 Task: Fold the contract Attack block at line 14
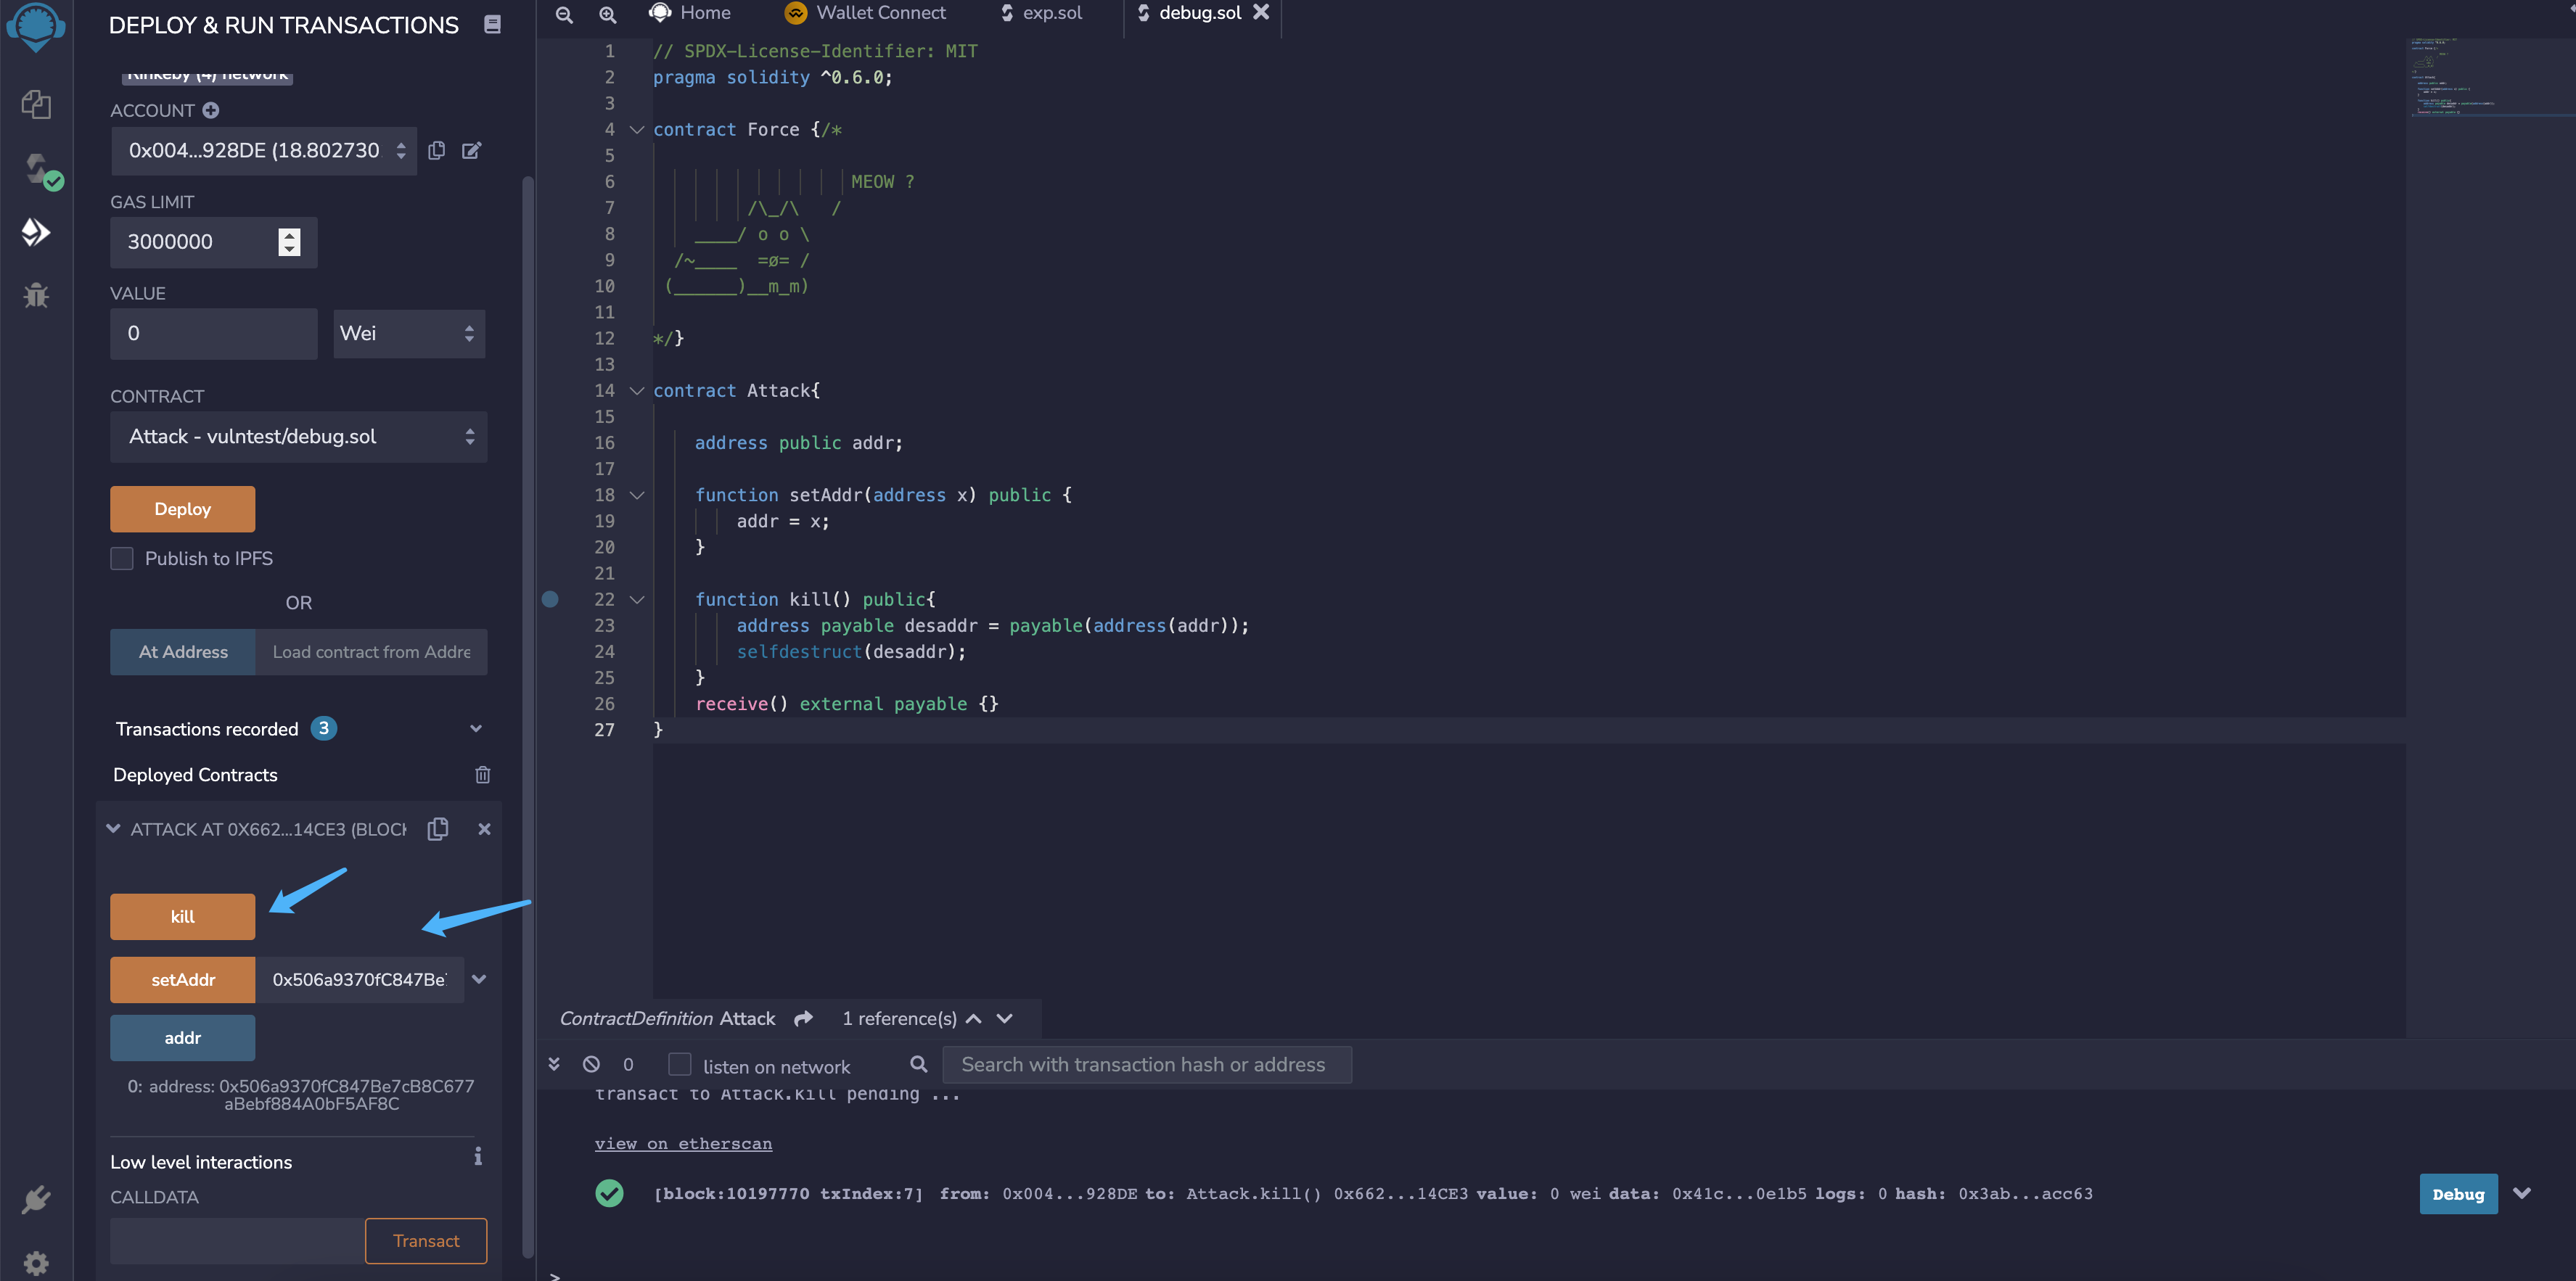click(x=636, y=390)
